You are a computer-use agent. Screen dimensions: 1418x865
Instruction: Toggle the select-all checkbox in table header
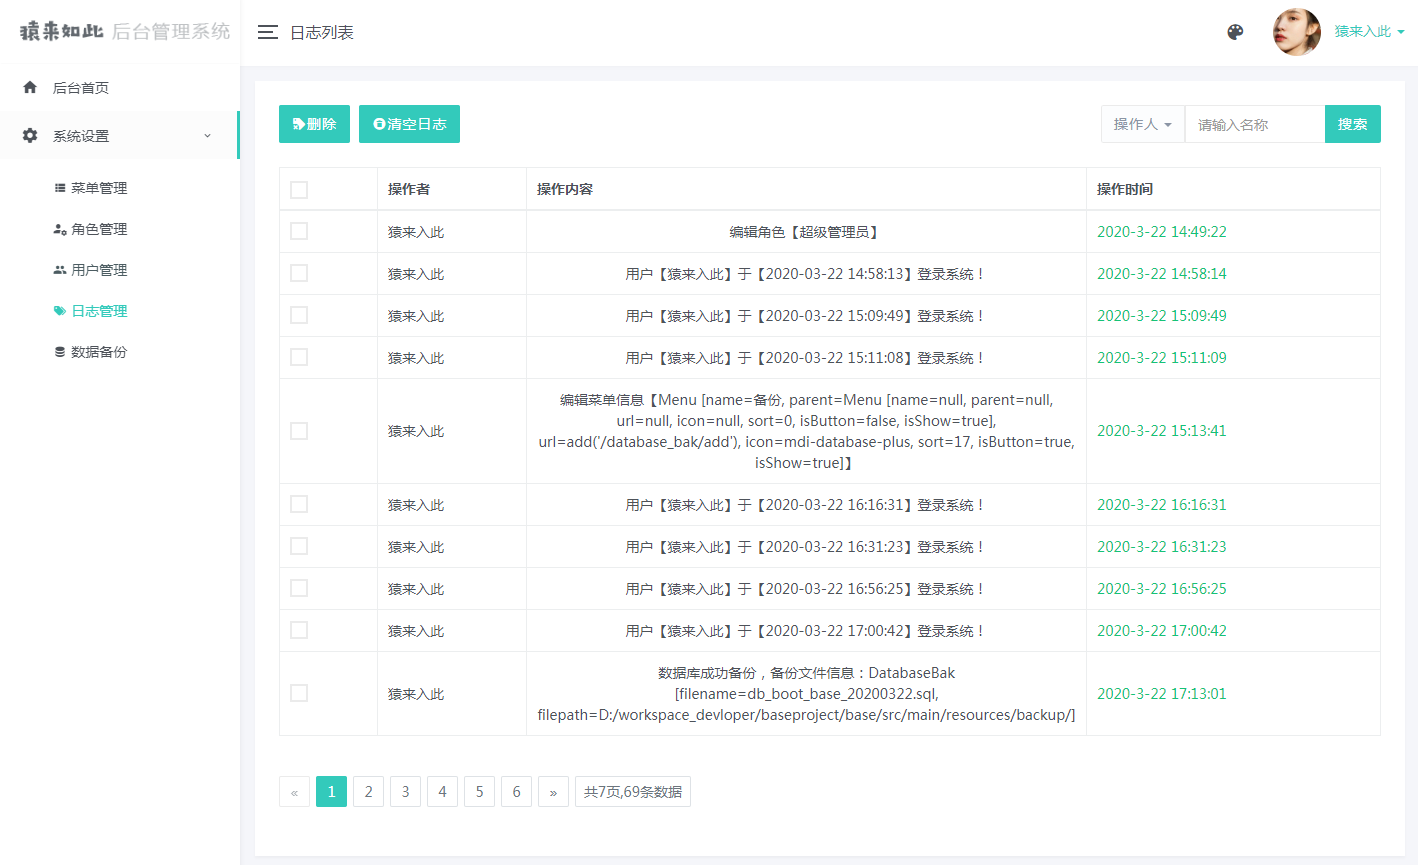pyautogui.click(x=299, y=190)
